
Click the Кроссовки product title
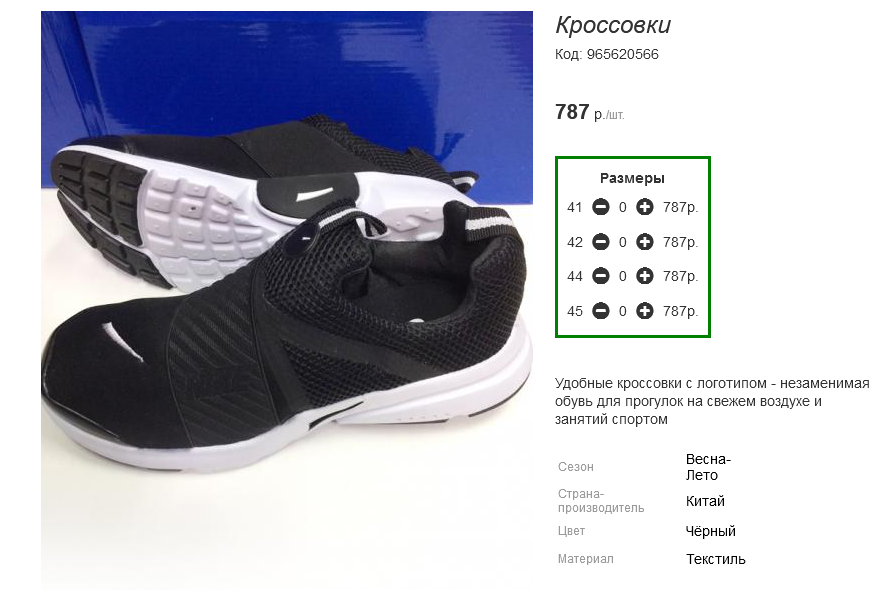[613, 25]
